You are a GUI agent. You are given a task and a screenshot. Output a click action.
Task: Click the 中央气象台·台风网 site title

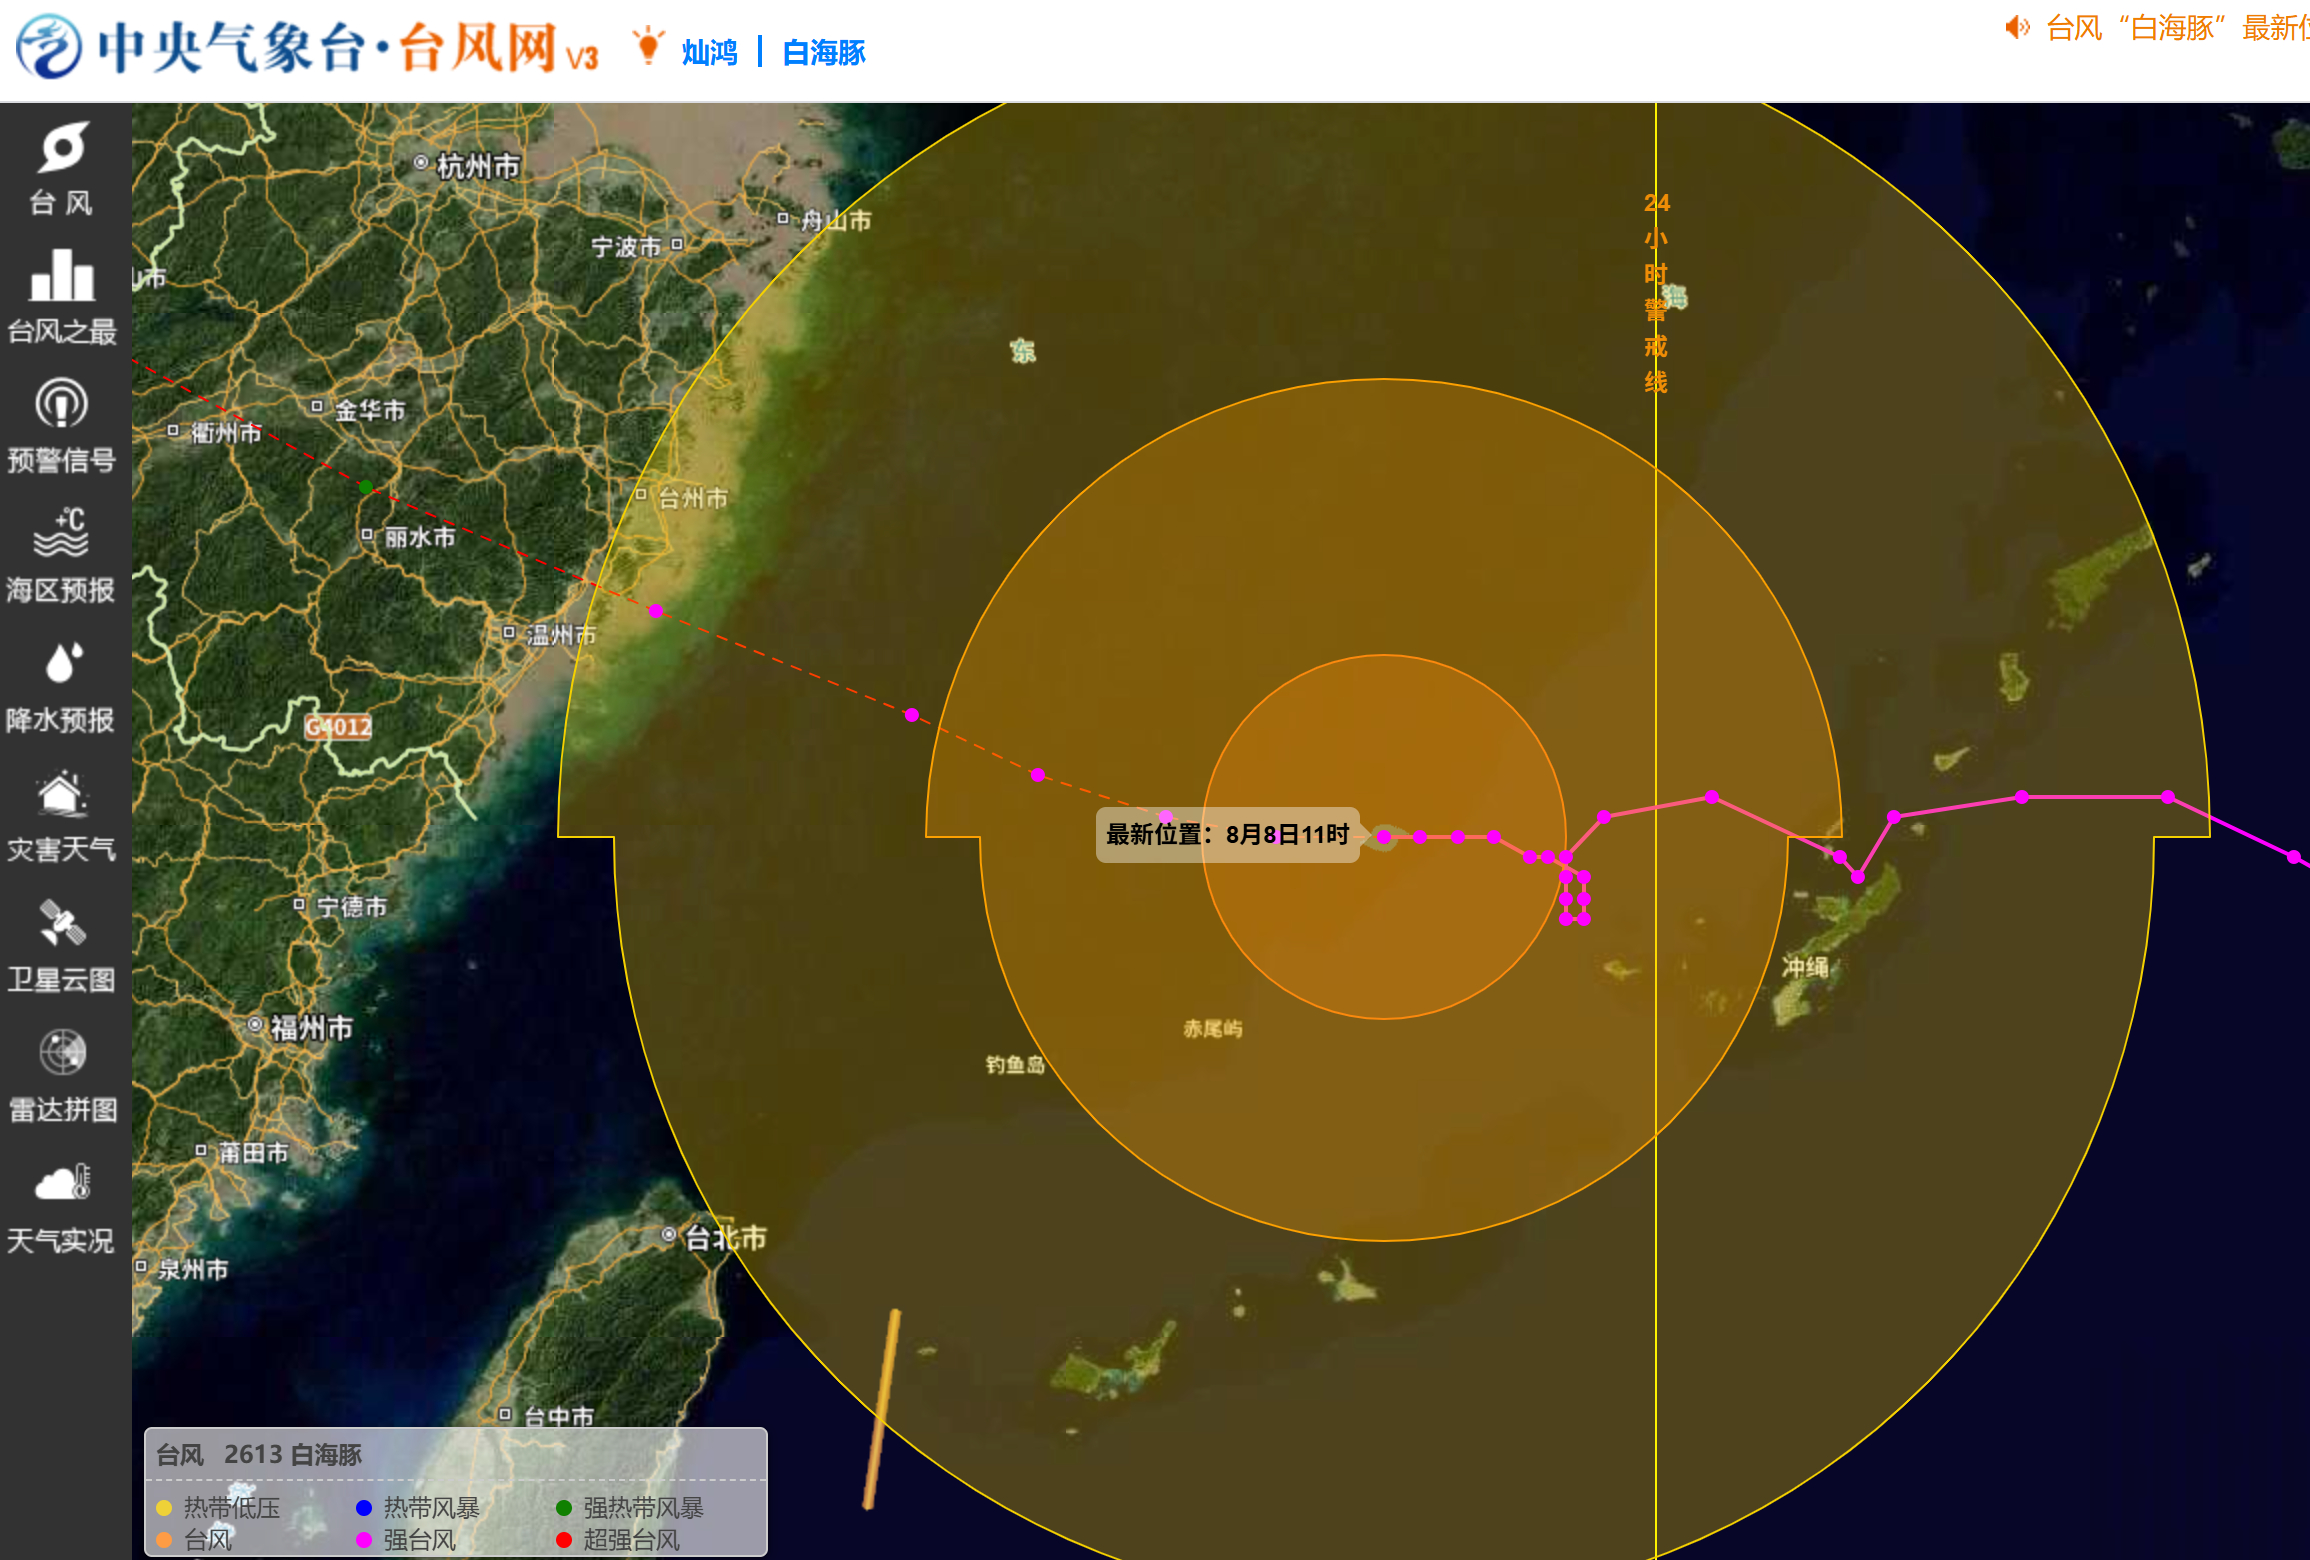click(348, 47)
